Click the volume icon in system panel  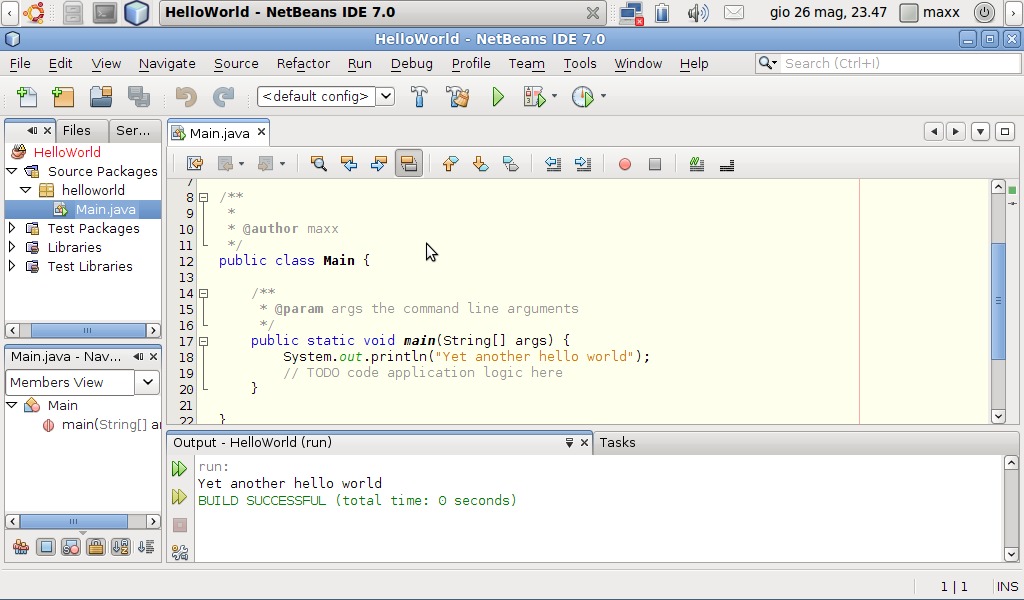pyautogui.click(x=697, y=12)
